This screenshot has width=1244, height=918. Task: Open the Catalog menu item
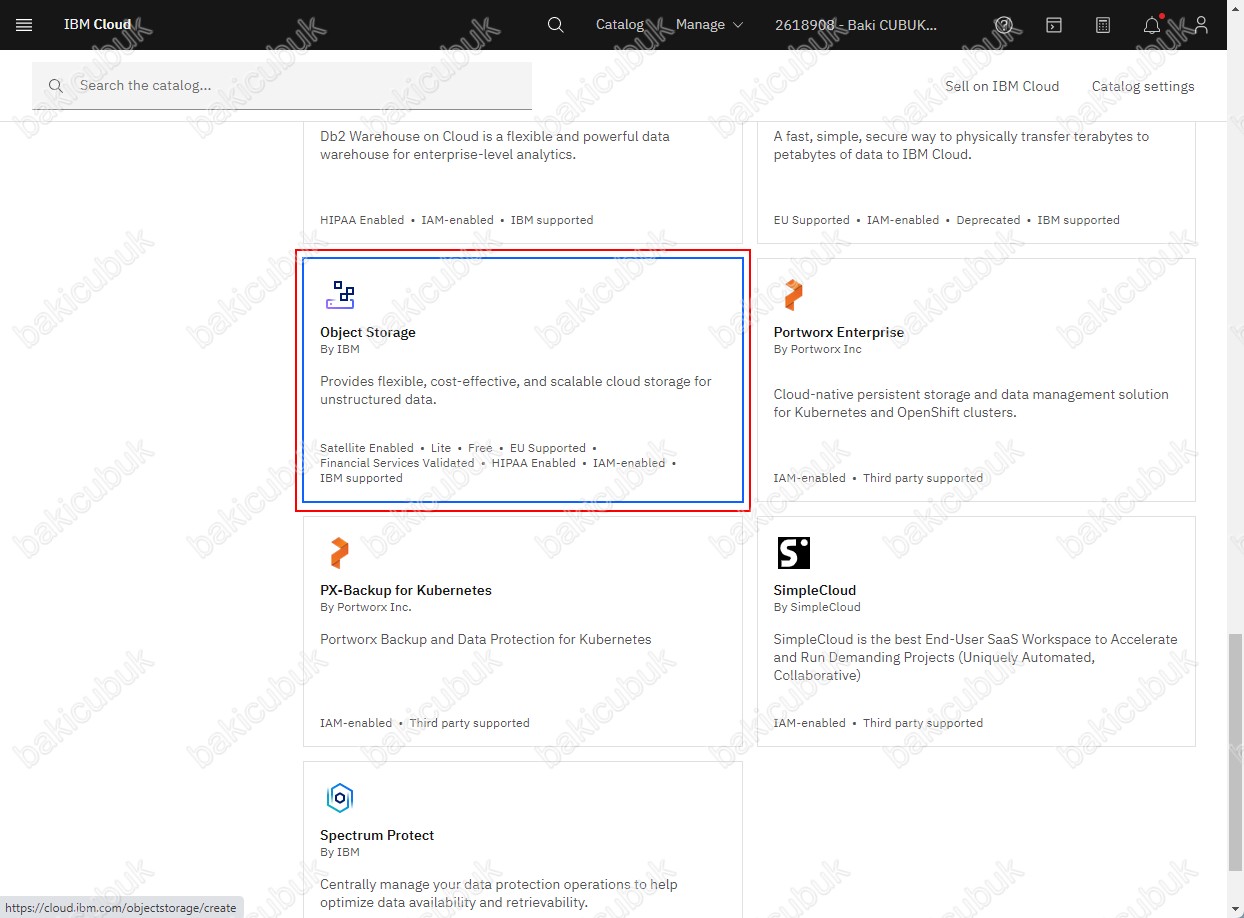point(620,25)
